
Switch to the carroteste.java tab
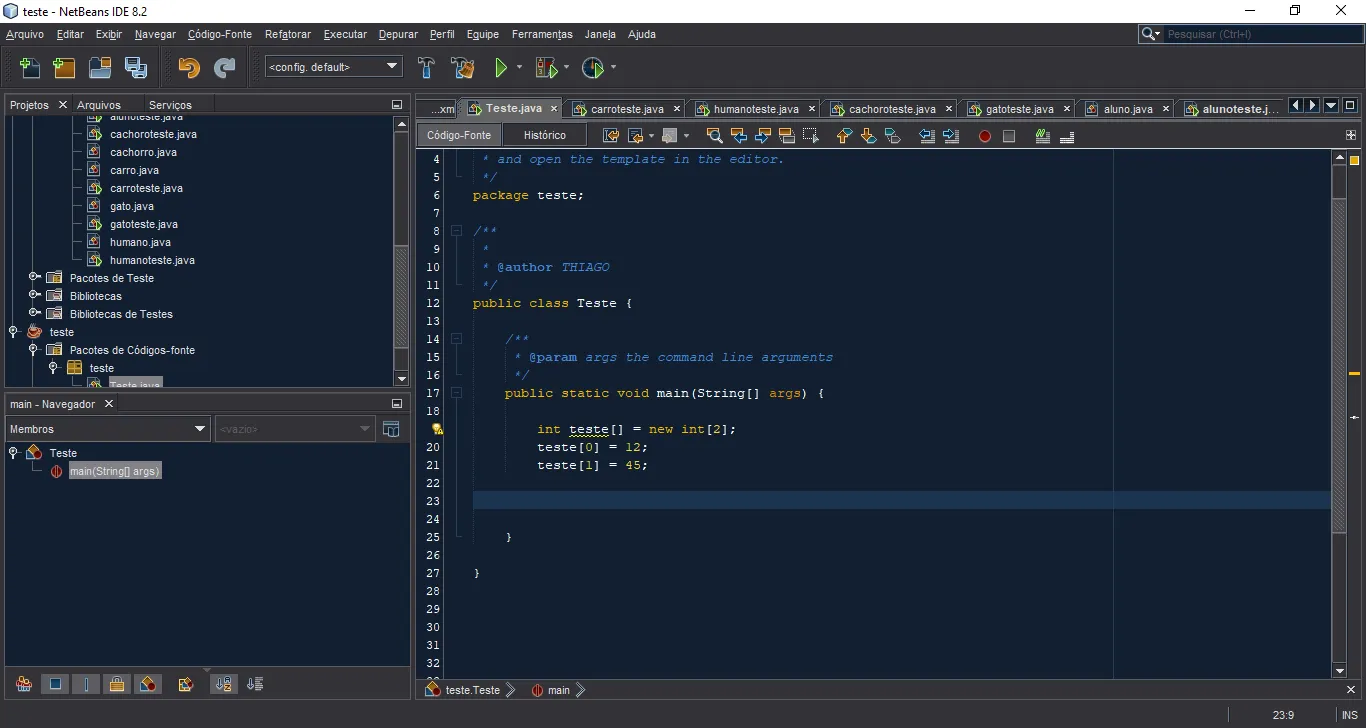click(x=626, y=109)
